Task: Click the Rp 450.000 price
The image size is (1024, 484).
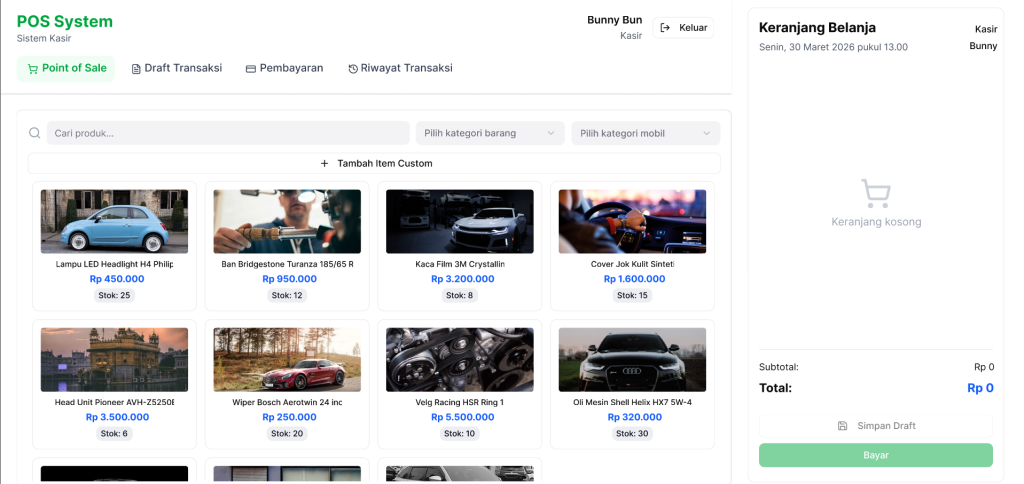Action: tap(117, 279)
